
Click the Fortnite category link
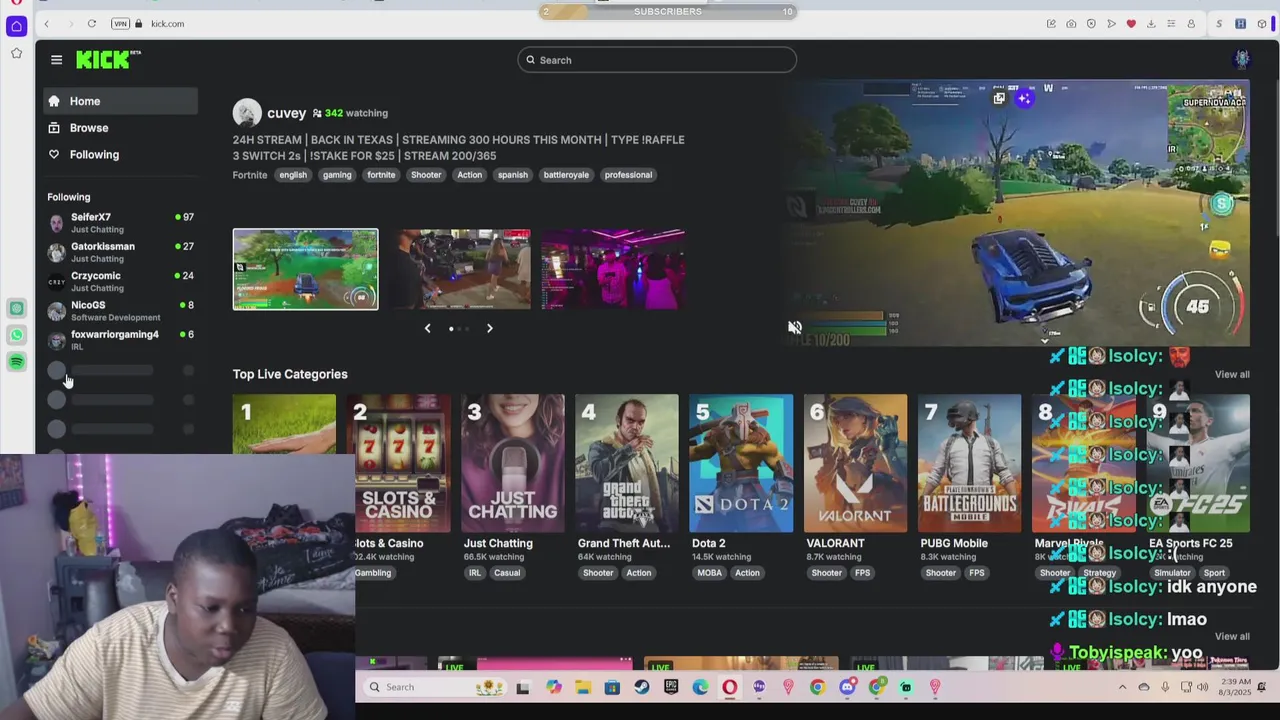coord(250,175)
